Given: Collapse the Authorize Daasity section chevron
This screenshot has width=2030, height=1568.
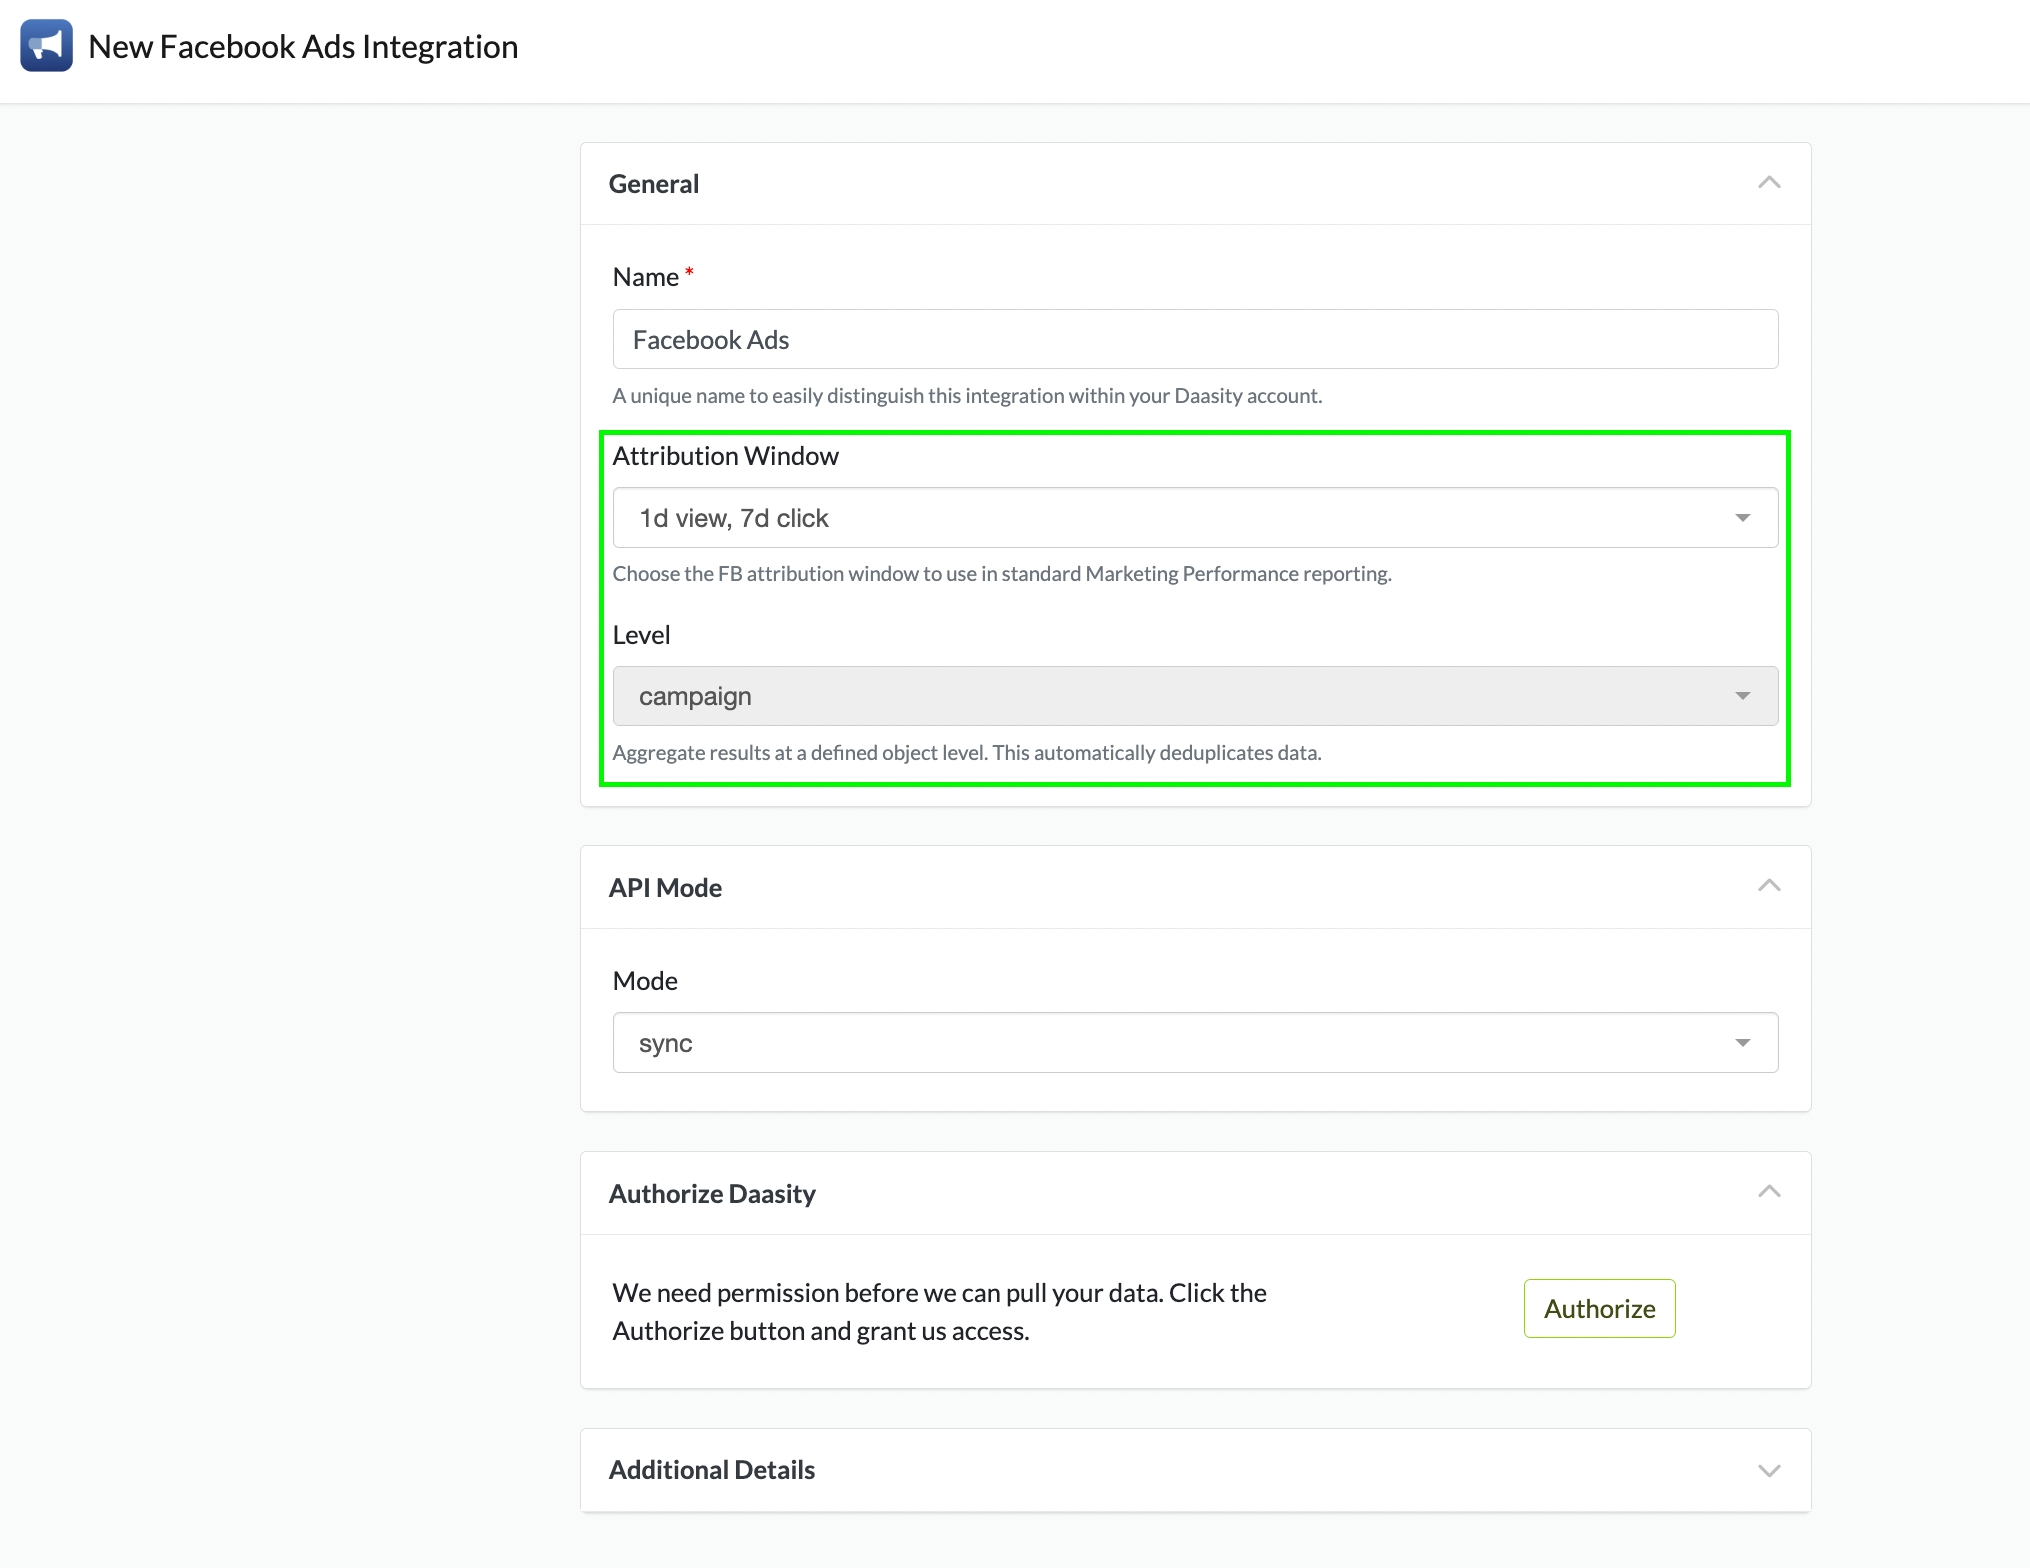Looking at the screenshot, I should [x=1768, y=1192].
